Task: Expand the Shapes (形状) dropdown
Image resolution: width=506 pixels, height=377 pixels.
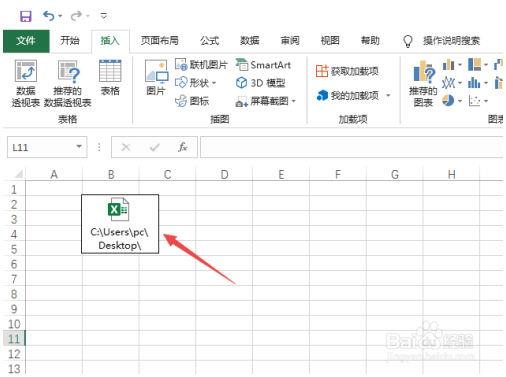Action: coord(214,83)
